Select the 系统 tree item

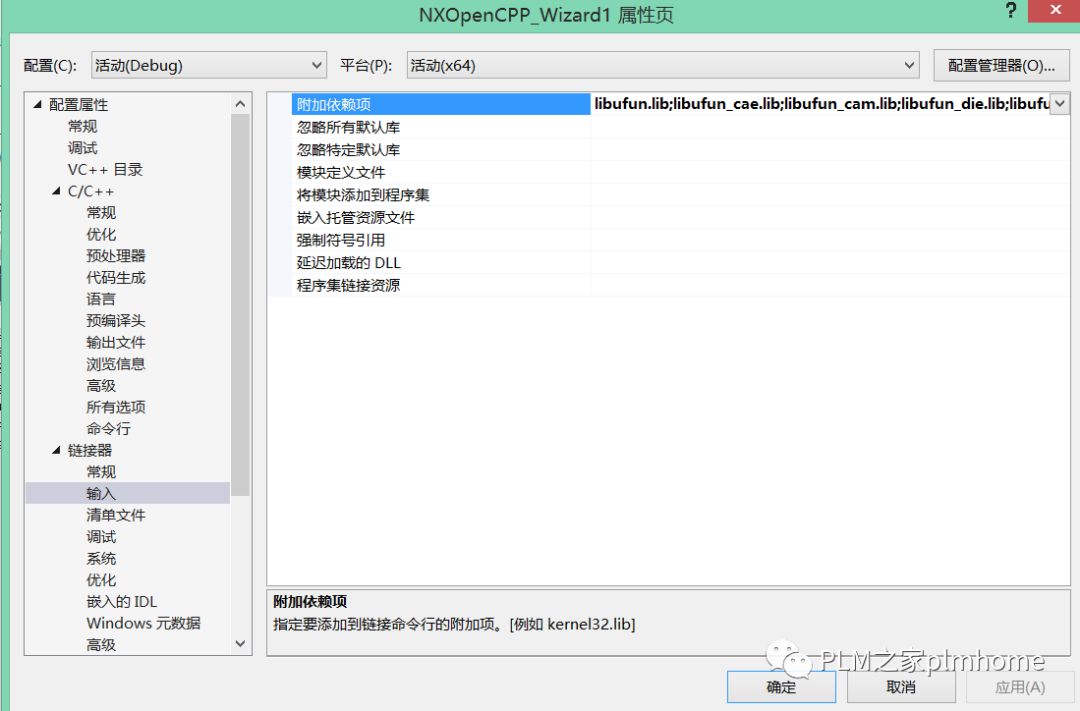101,558
